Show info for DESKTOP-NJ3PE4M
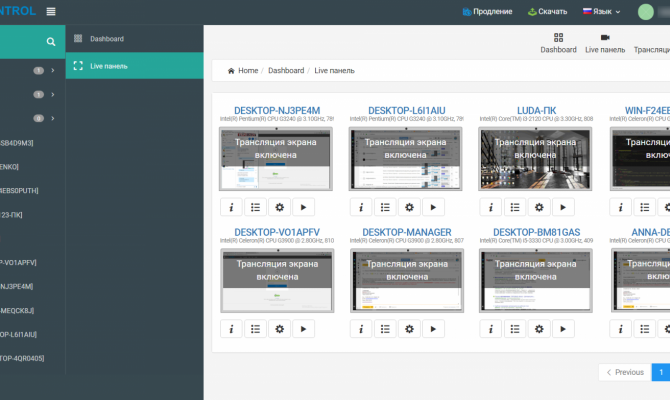 point(231,207)
